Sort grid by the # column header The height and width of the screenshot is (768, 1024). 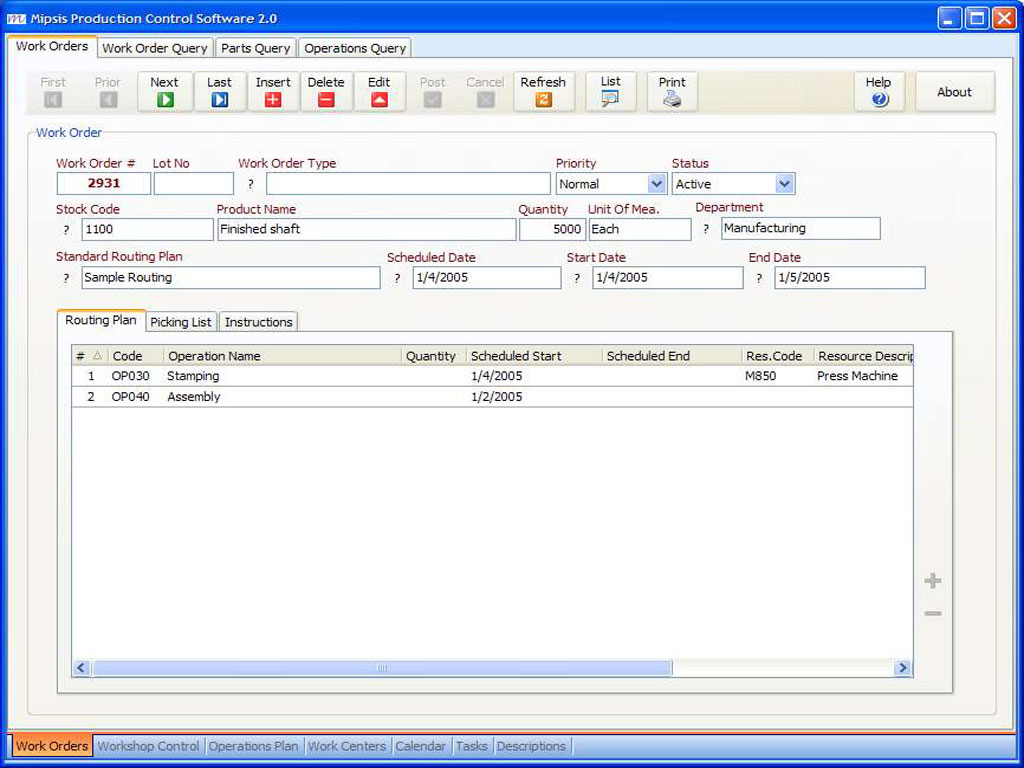81,356
